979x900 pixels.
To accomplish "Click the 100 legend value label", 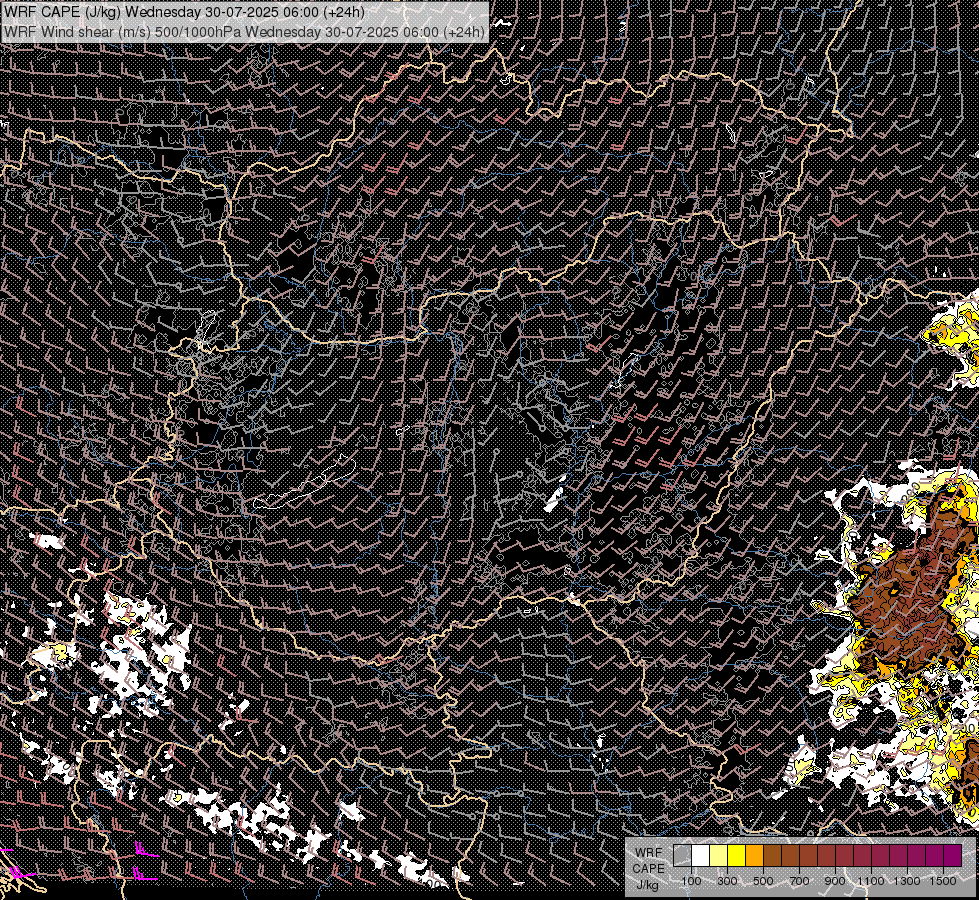I will pos(691,881).
